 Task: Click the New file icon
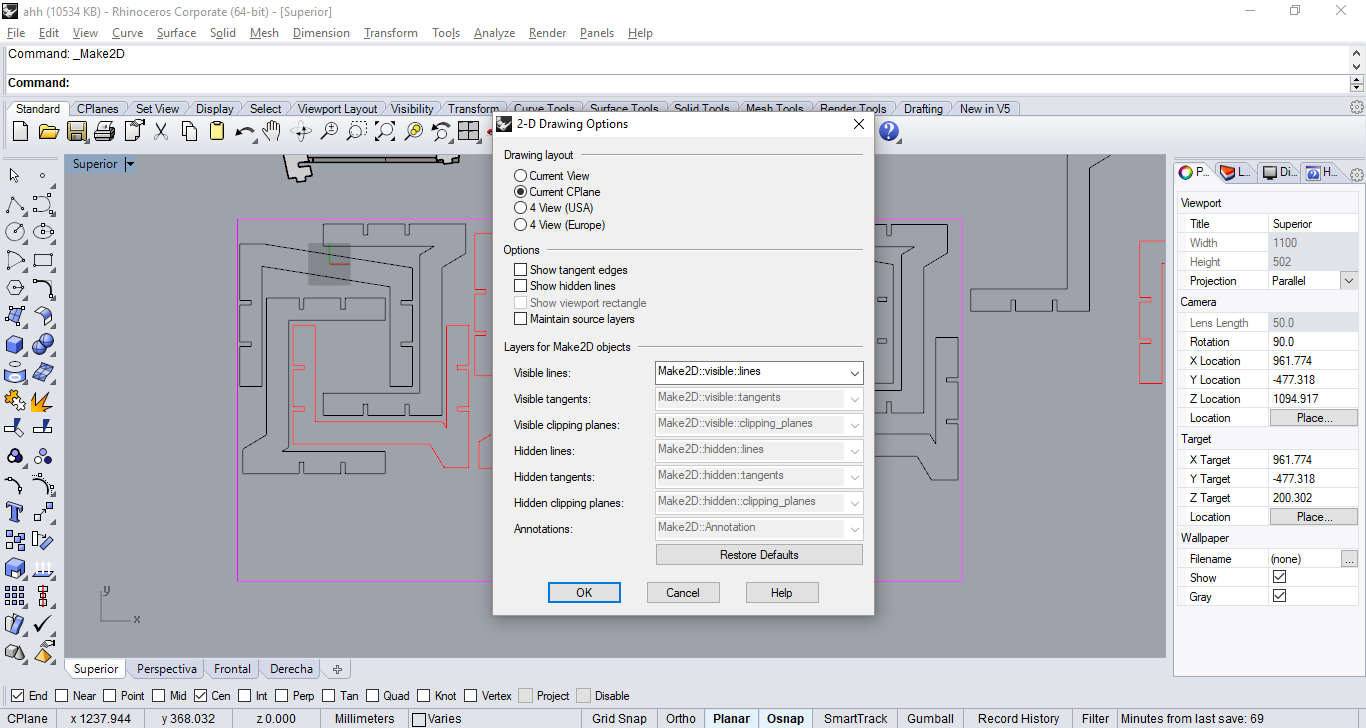pyautogui.click(x=20, y=131)
